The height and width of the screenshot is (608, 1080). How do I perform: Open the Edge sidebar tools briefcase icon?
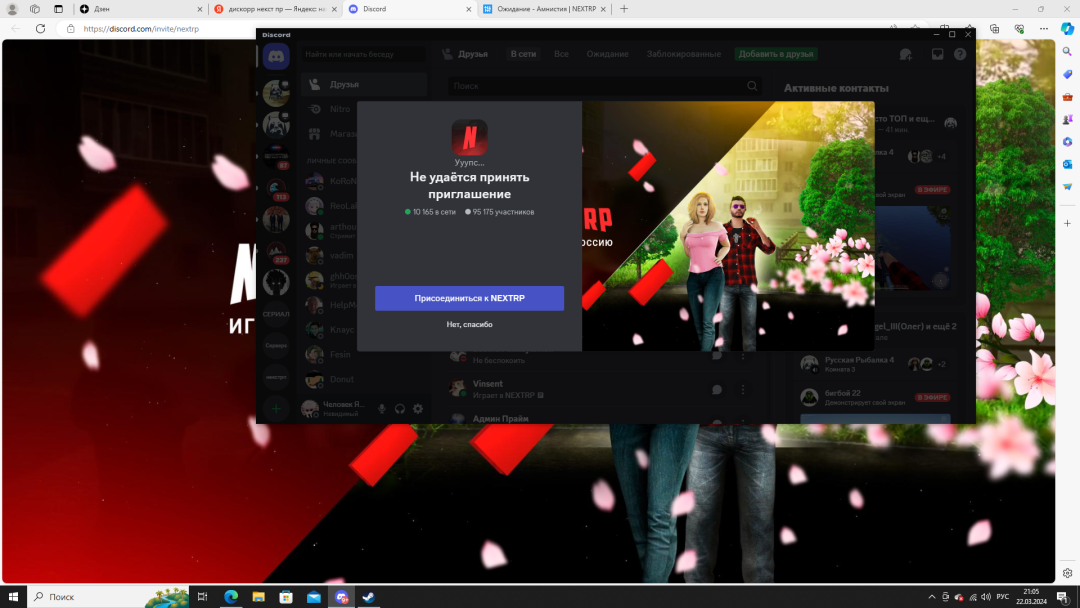(1068, 97)
